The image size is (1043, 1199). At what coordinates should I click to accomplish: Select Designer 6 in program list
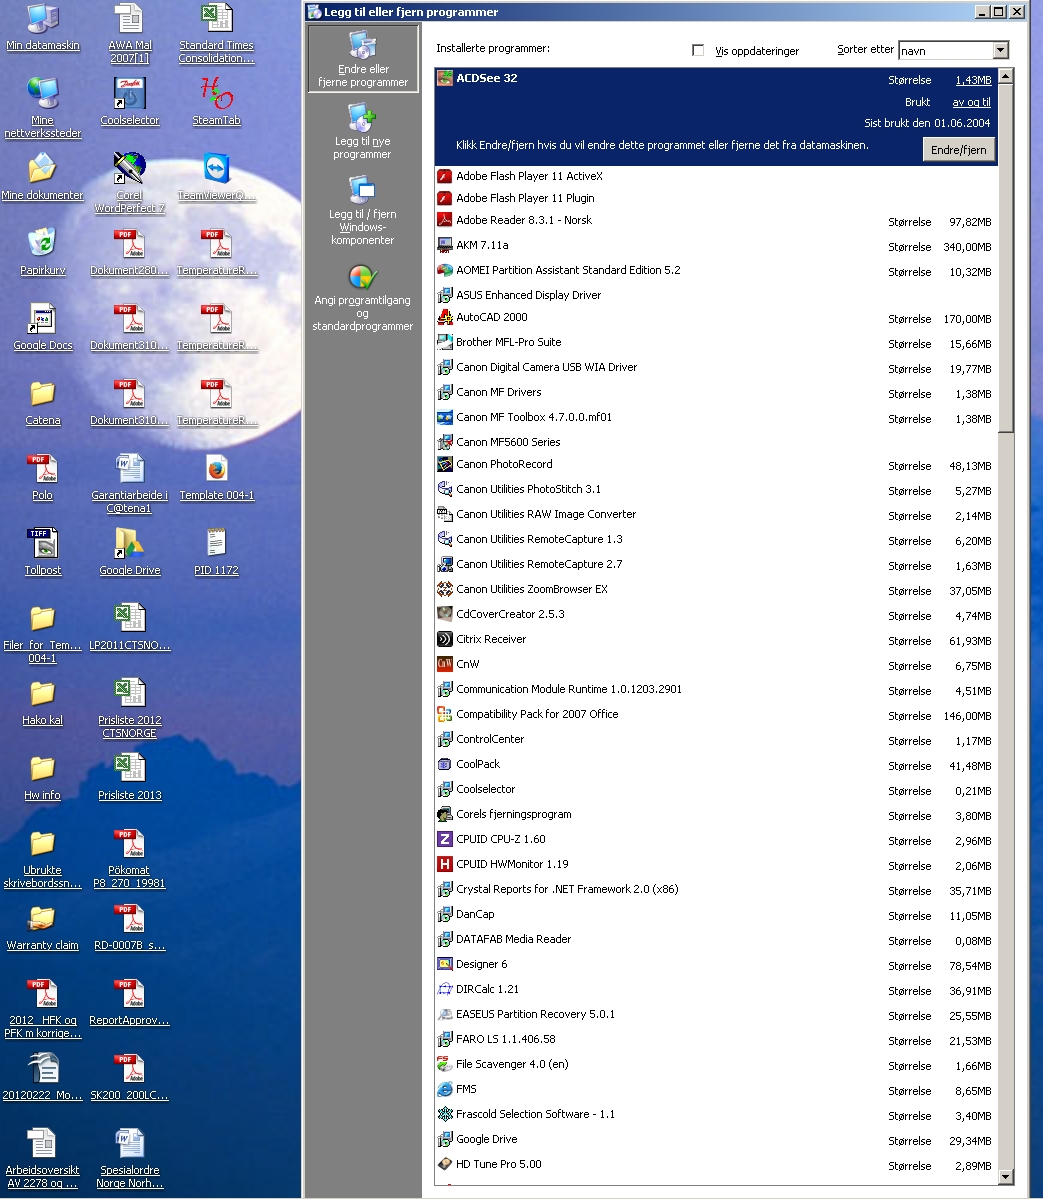point(716,964)
